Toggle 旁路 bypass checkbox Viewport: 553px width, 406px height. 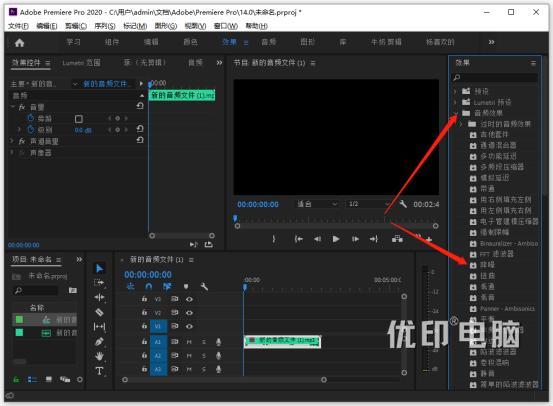[x=79, y=119]
